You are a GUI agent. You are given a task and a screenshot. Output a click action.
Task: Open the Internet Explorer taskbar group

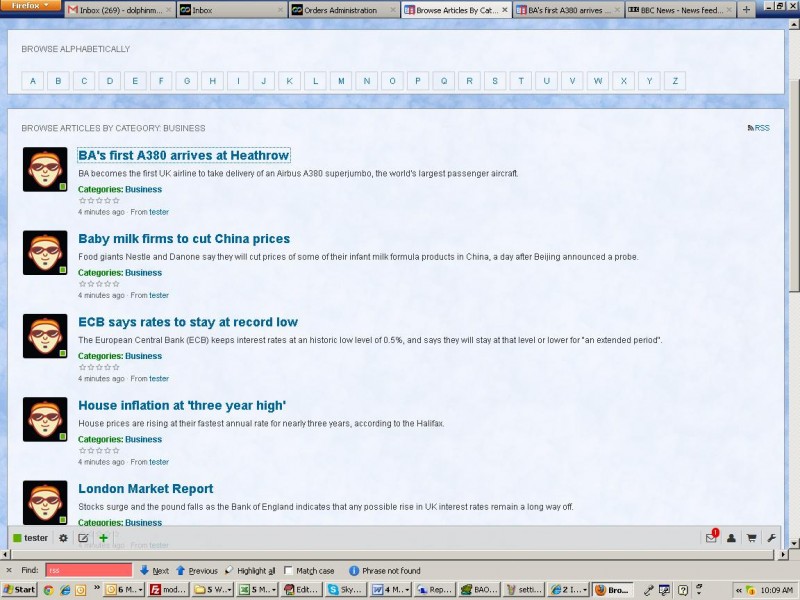[568, 590]
